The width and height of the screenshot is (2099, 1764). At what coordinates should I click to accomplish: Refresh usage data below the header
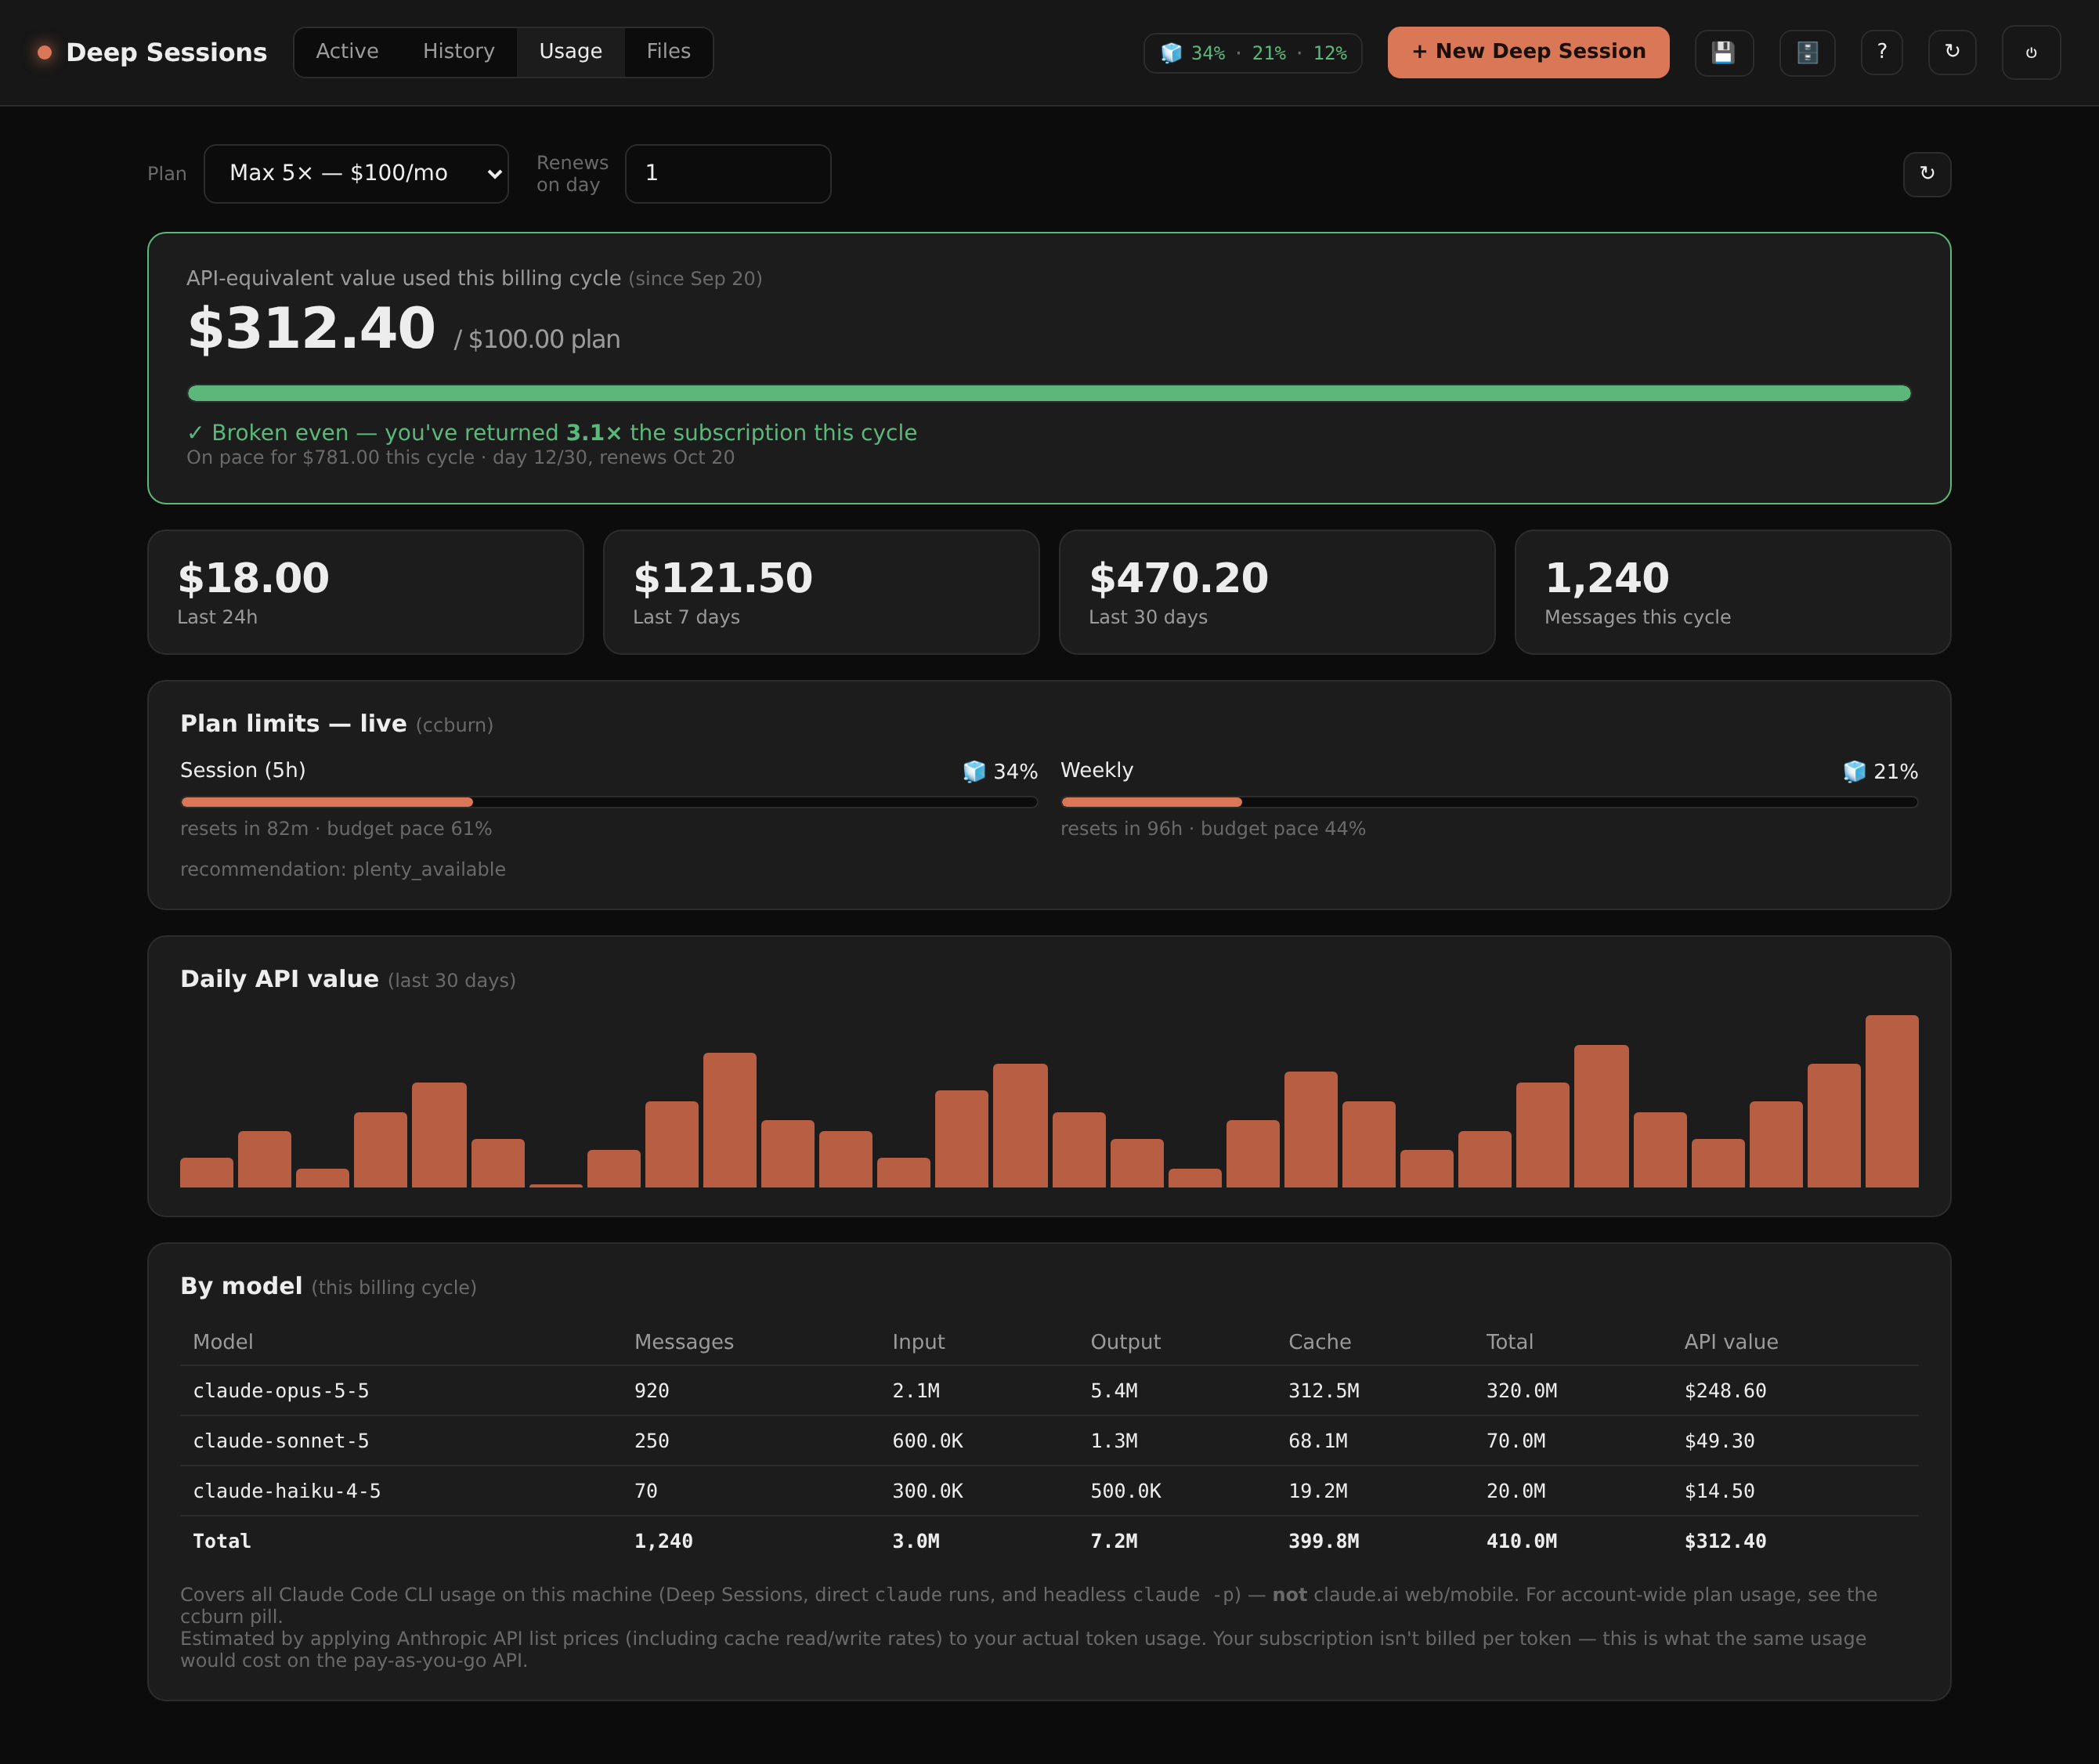tap(1926, 174)
